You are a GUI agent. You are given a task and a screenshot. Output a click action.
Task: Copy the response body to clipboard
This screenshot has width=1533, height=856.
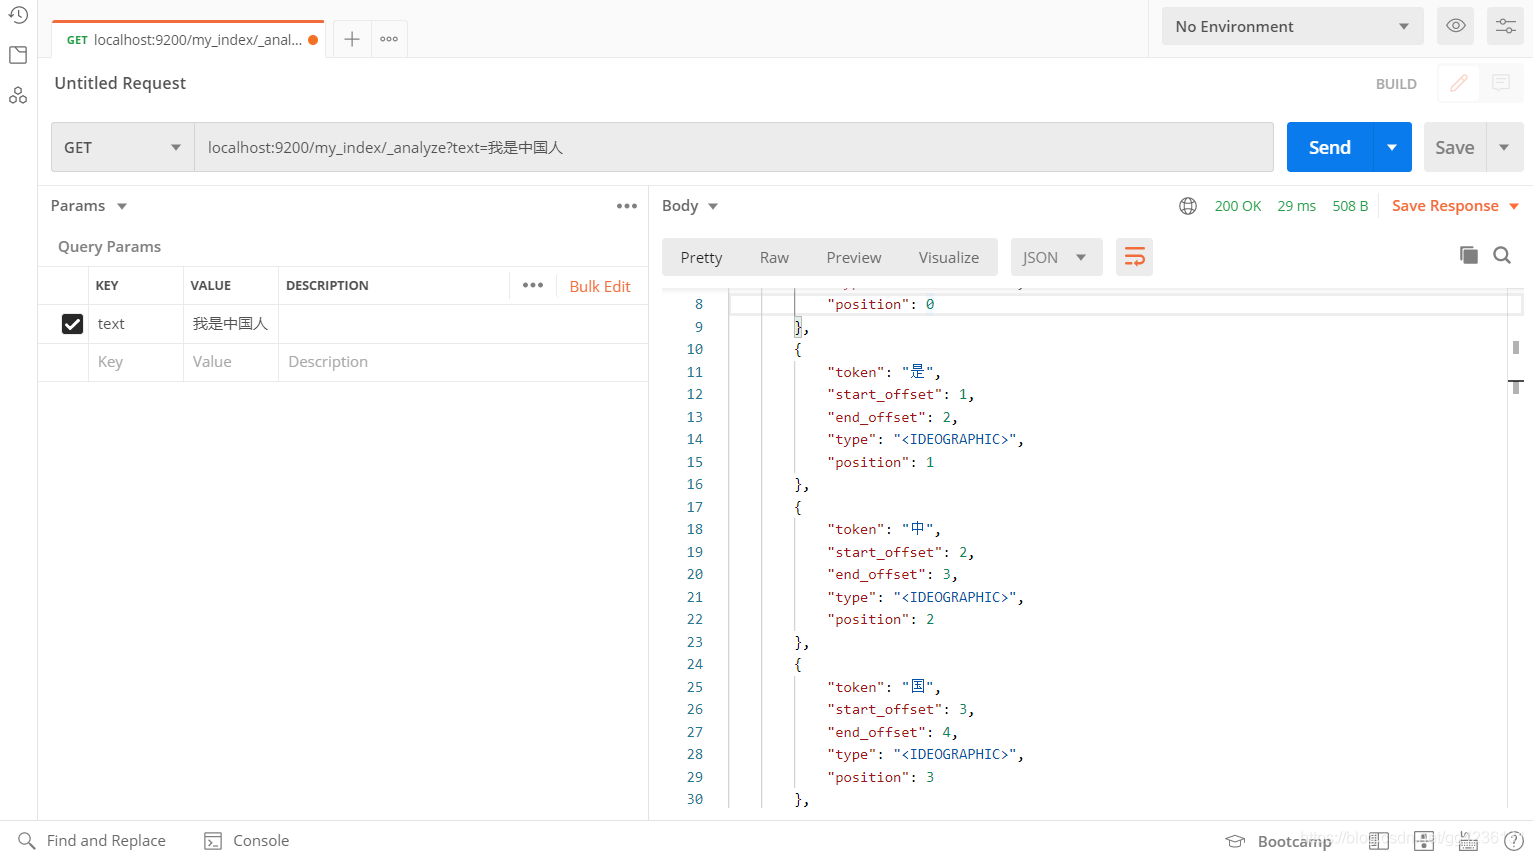[1468, 255]
